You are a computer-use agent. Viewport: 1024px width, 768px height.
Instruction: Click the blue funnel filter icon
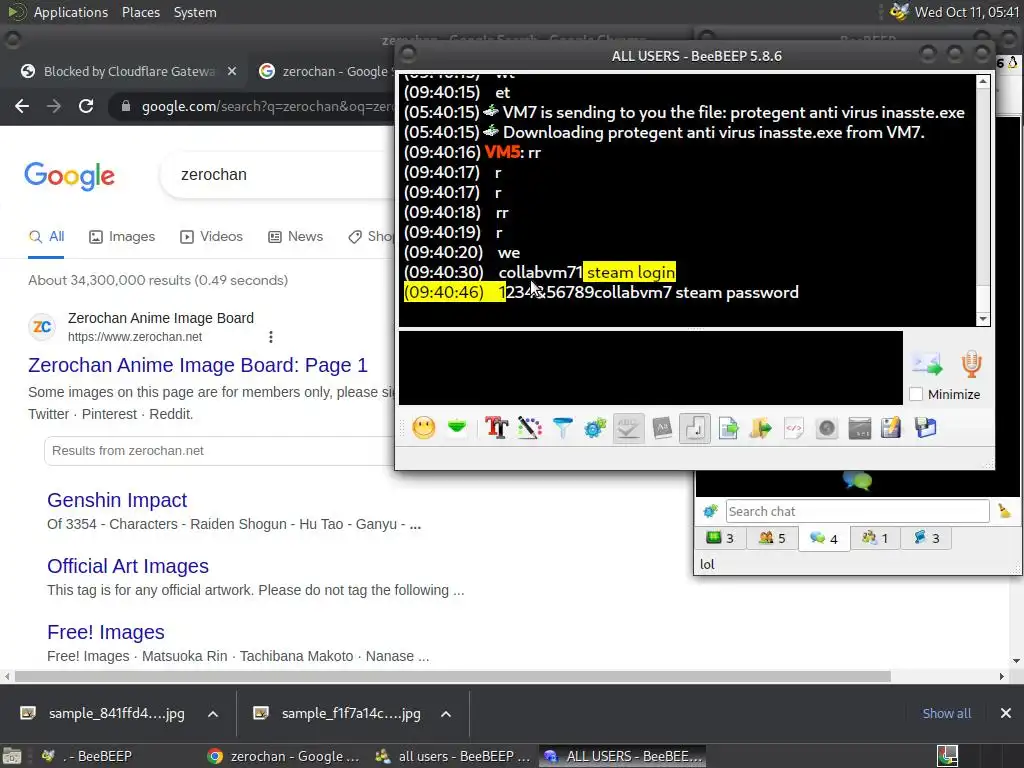click(x=562, y=428)
